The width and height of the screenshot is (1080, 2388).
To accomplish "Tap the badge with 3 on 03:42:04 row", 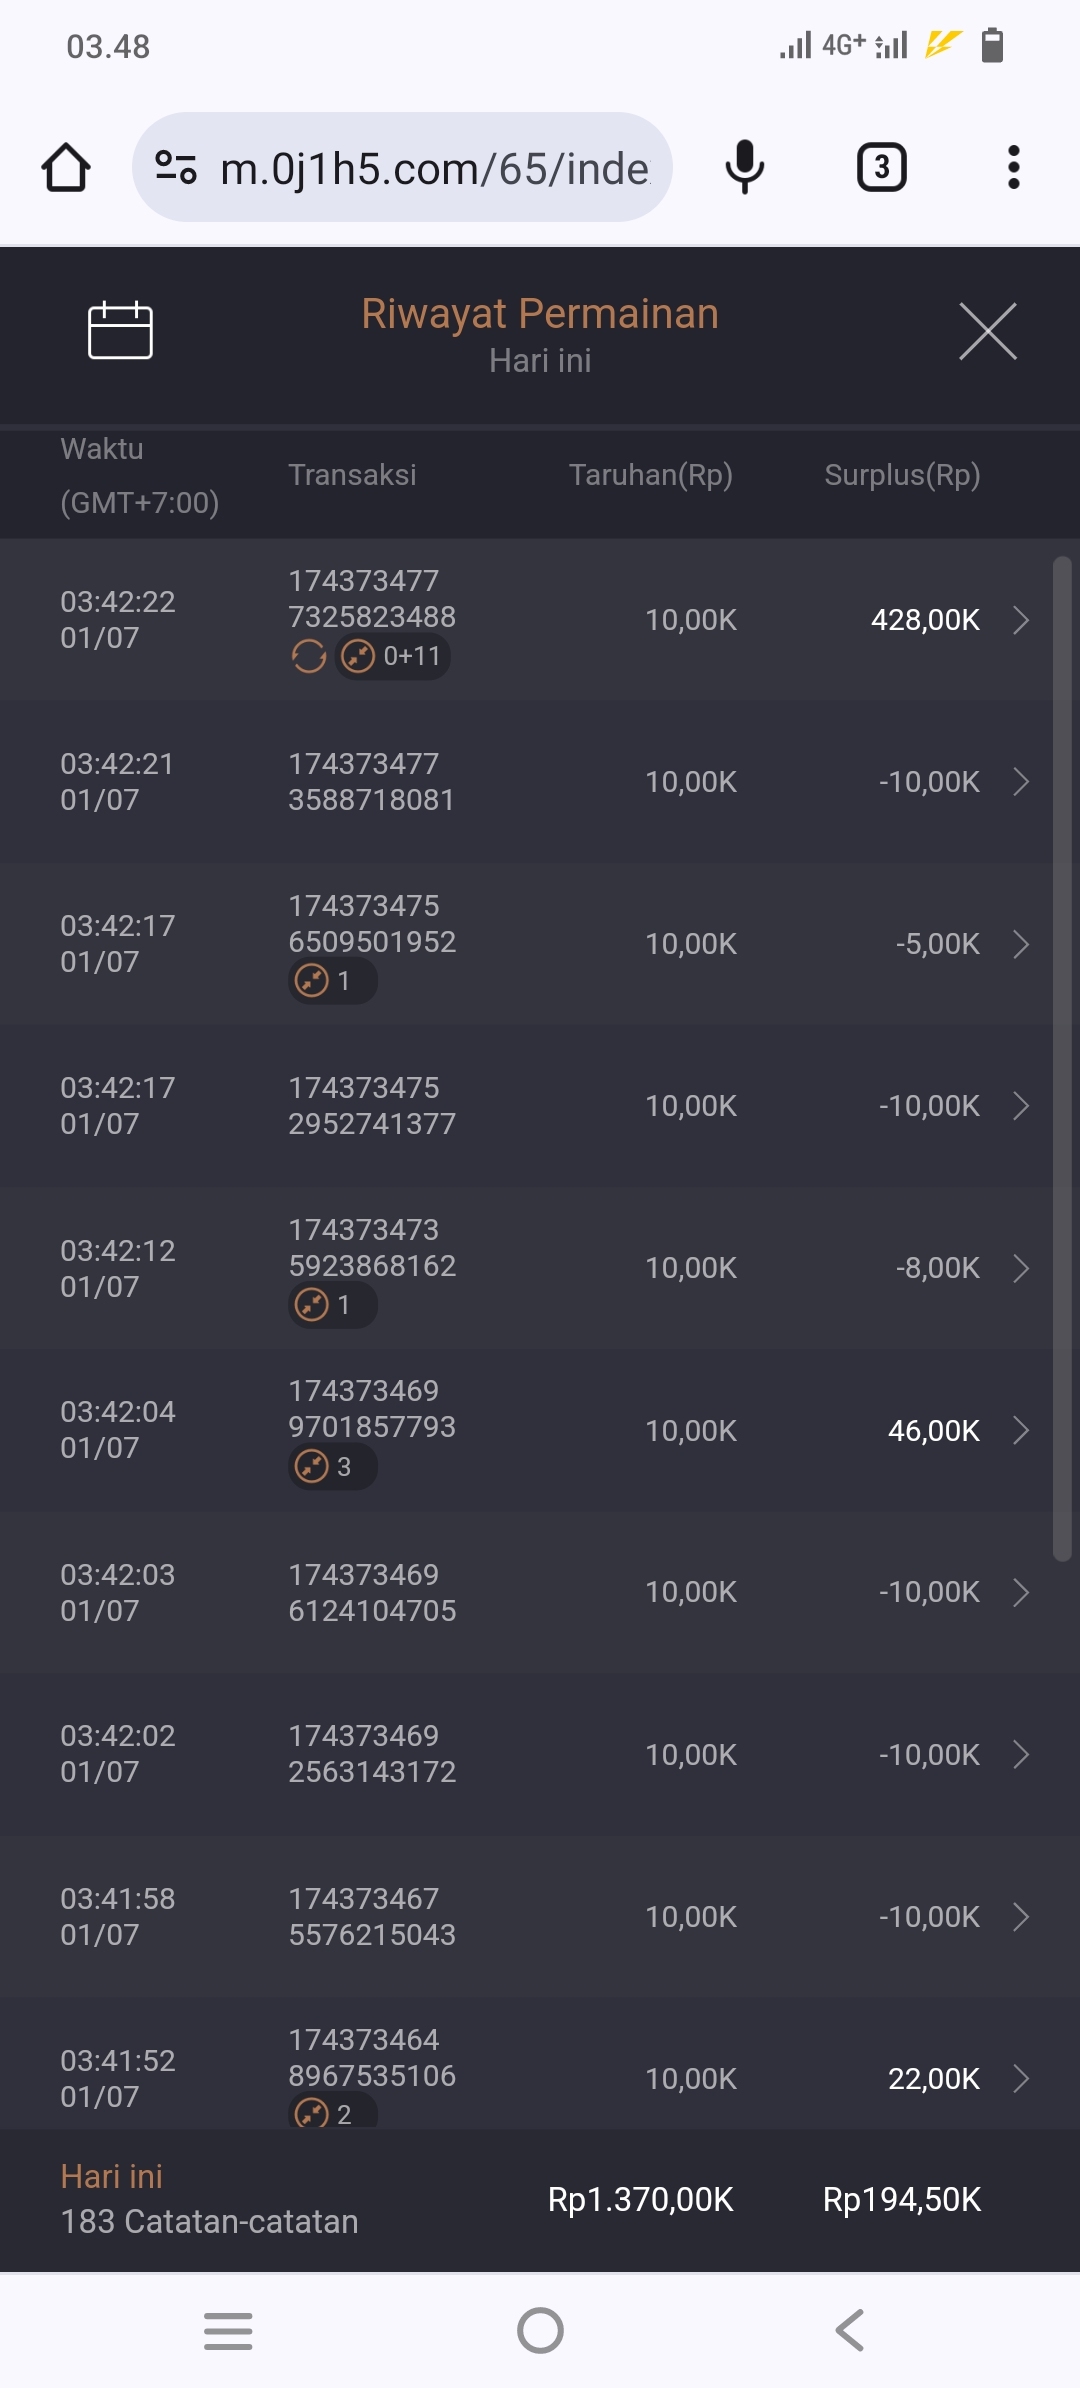I will coord(332,1467).
